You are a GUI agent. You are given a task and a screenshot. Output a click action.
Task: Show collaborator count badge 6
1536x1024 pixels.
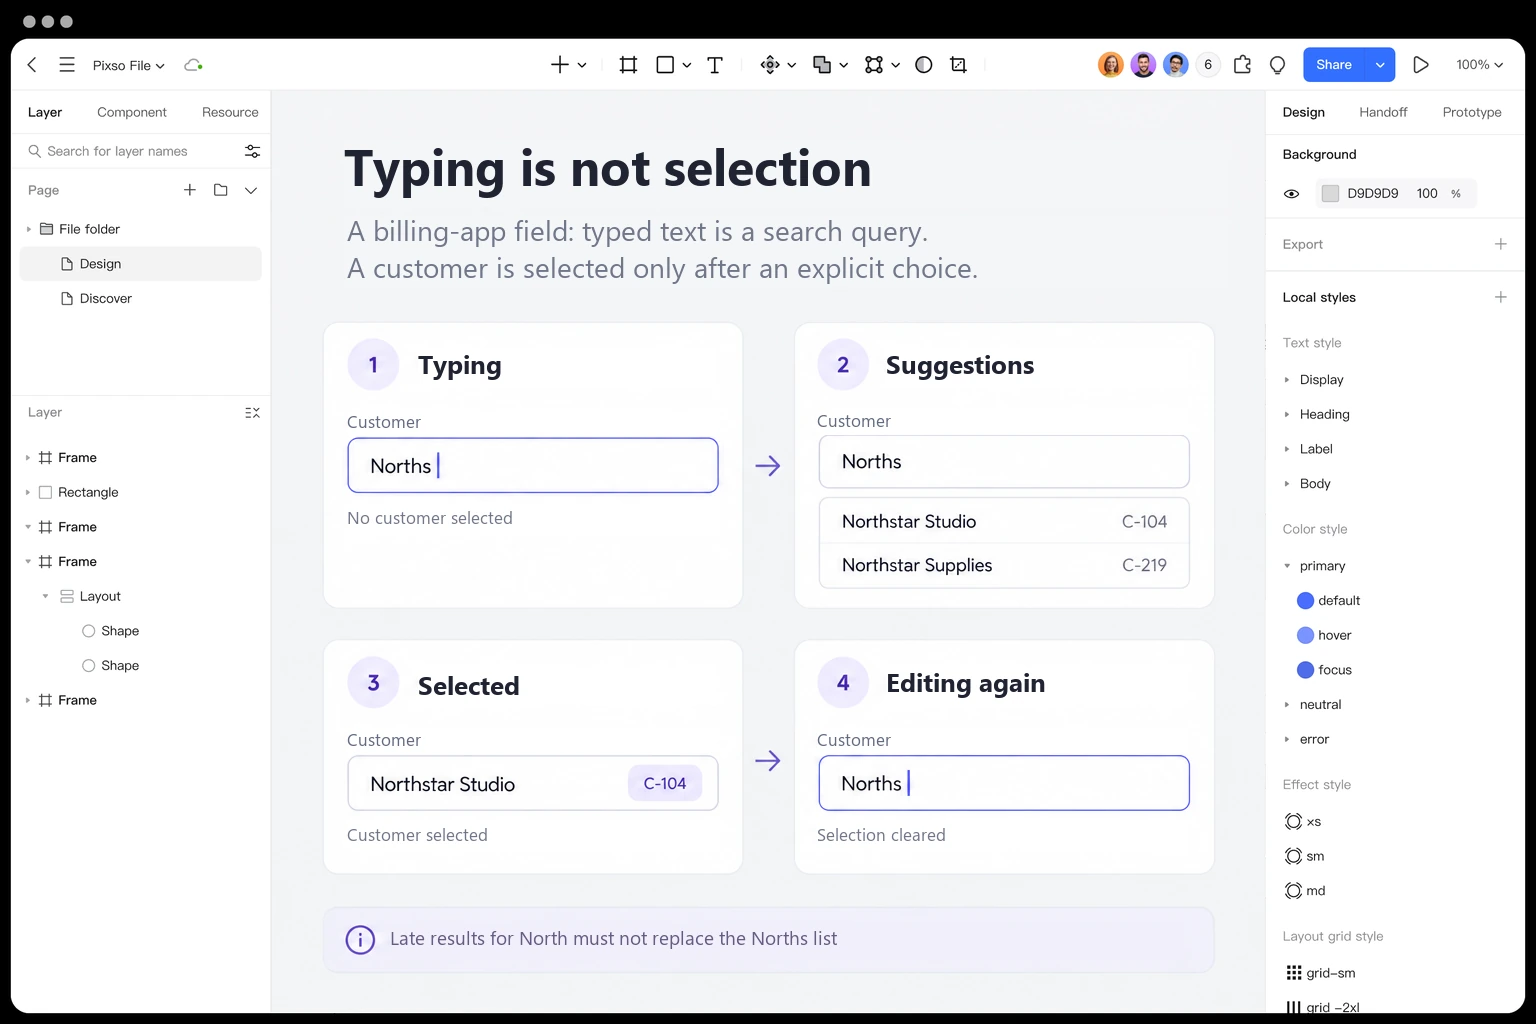[x=1208, y=65]
